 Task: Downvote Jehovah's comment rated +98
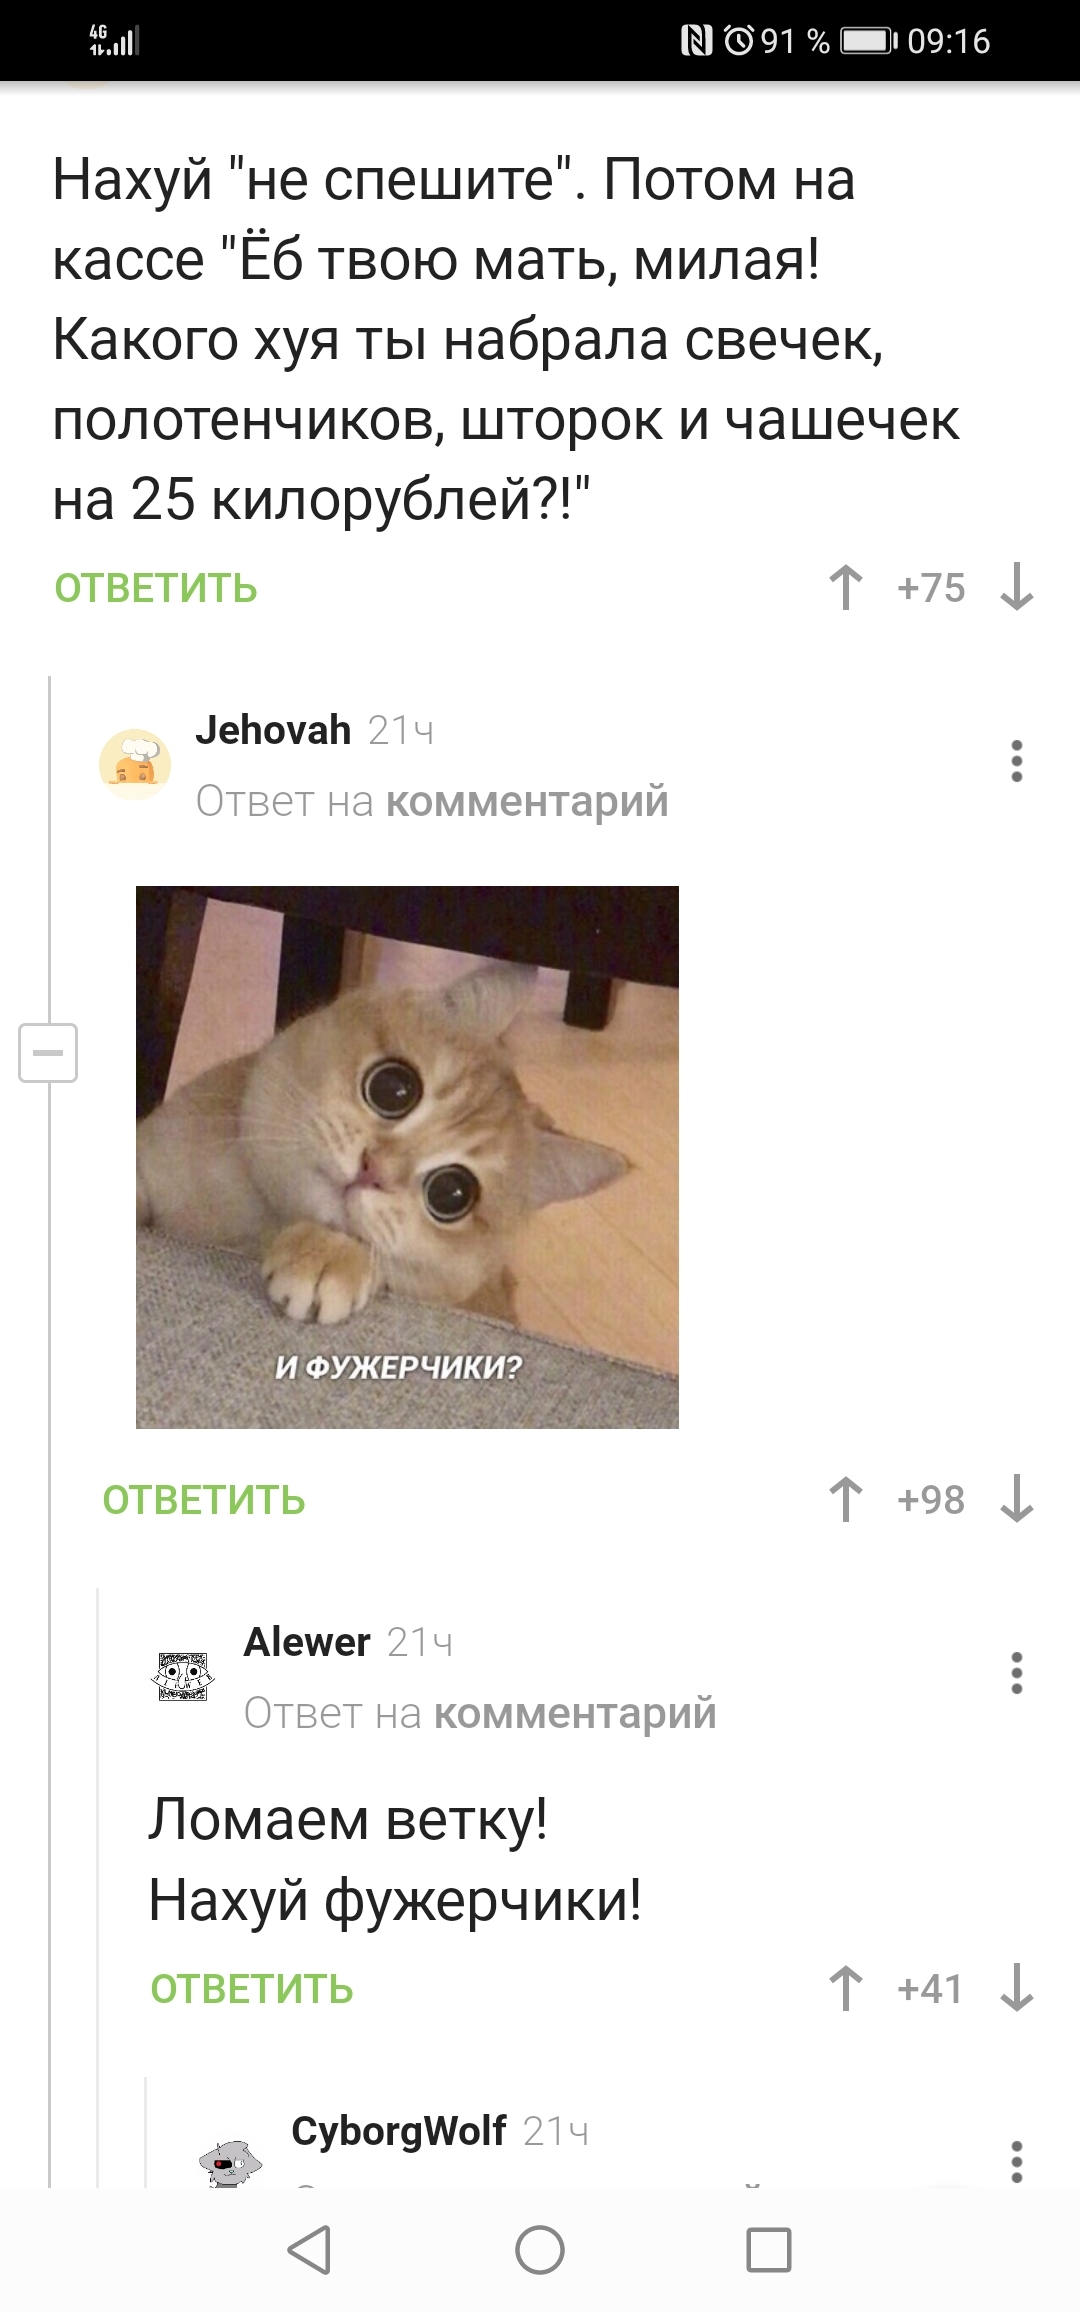pyautogui.click(x=1017, y=1499)
